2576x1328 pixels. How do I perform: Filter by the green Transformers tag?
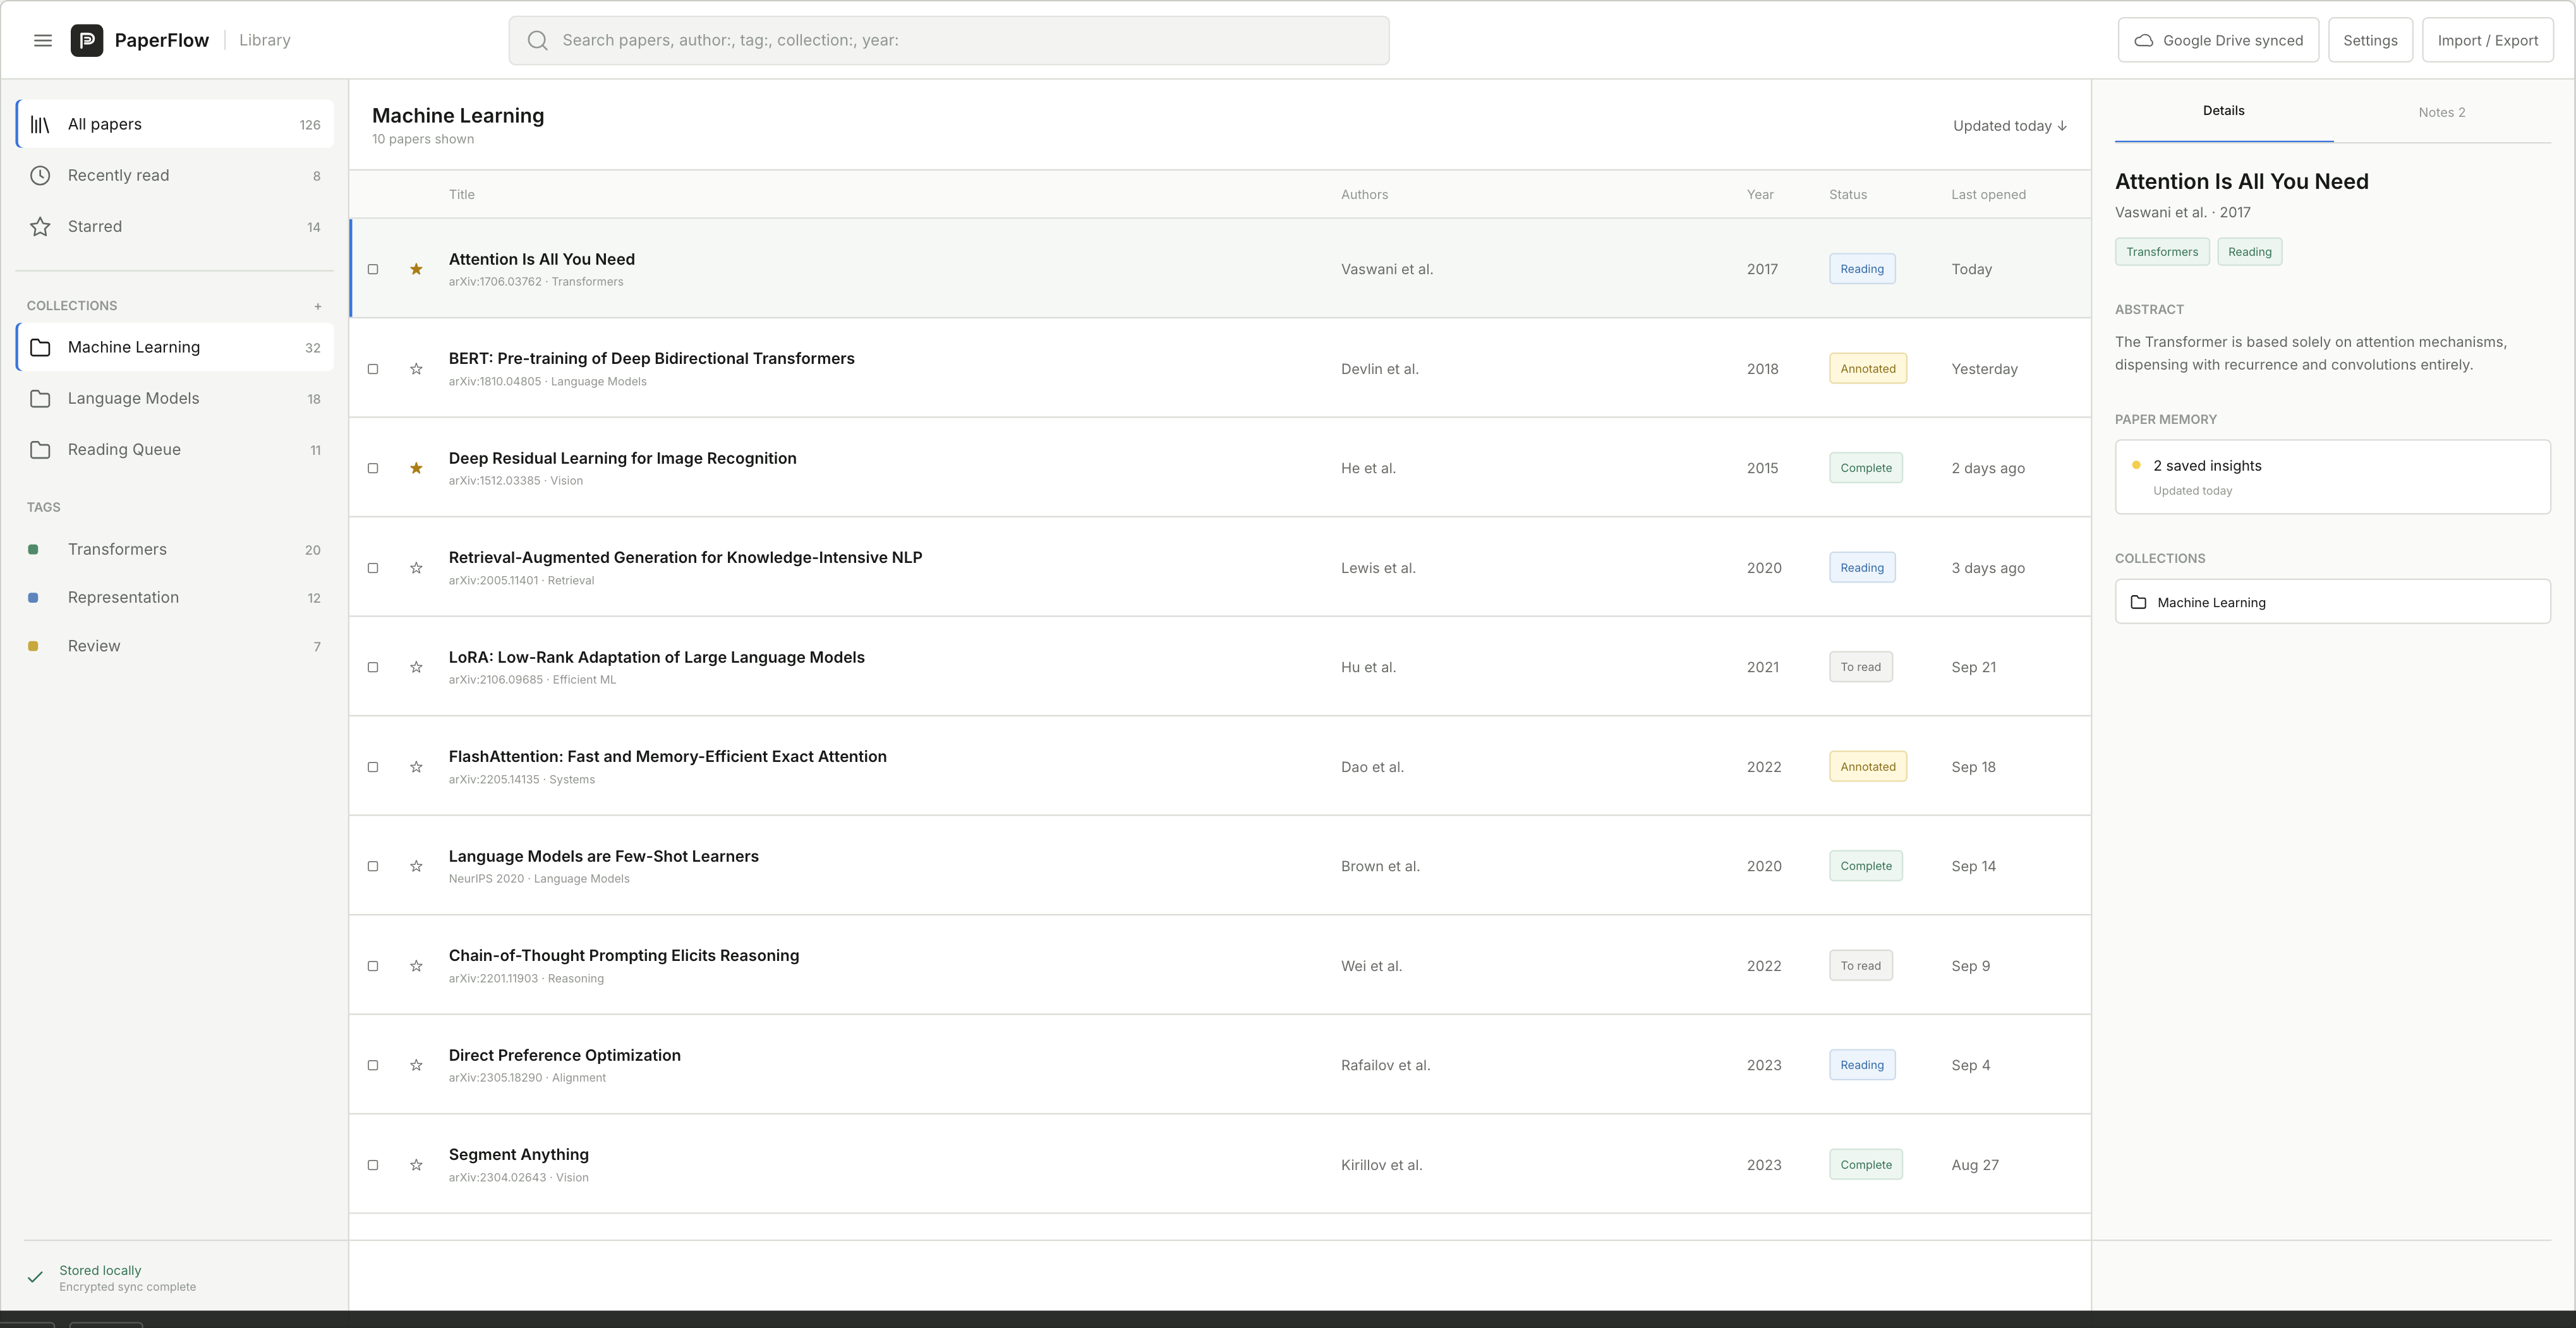pyautogui.click(x=175, y=549)
